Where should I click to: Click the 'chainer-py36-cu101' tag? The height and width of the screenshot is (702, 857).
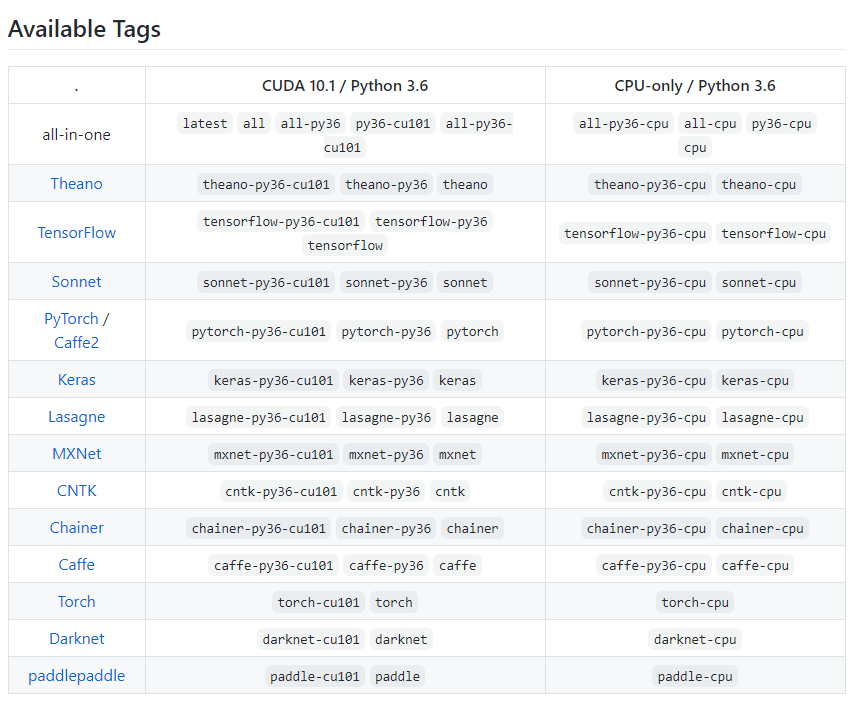coord(259,529)
